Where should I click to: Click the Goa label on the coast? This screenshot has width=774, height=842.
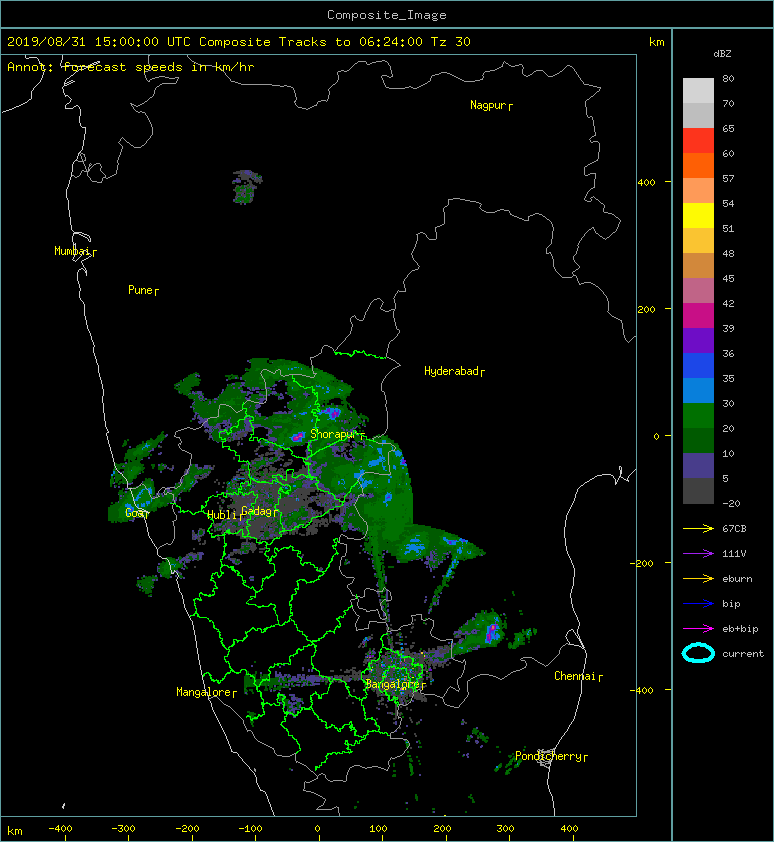click(134, 513)
